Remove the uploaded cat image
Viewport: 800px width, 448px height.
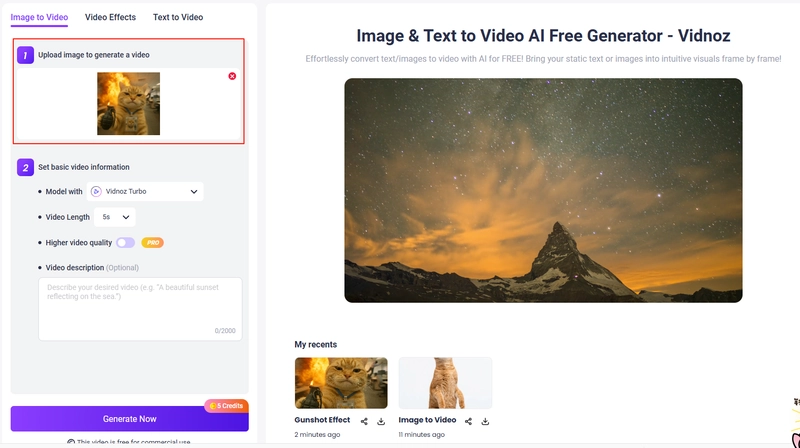pos(233,76)
